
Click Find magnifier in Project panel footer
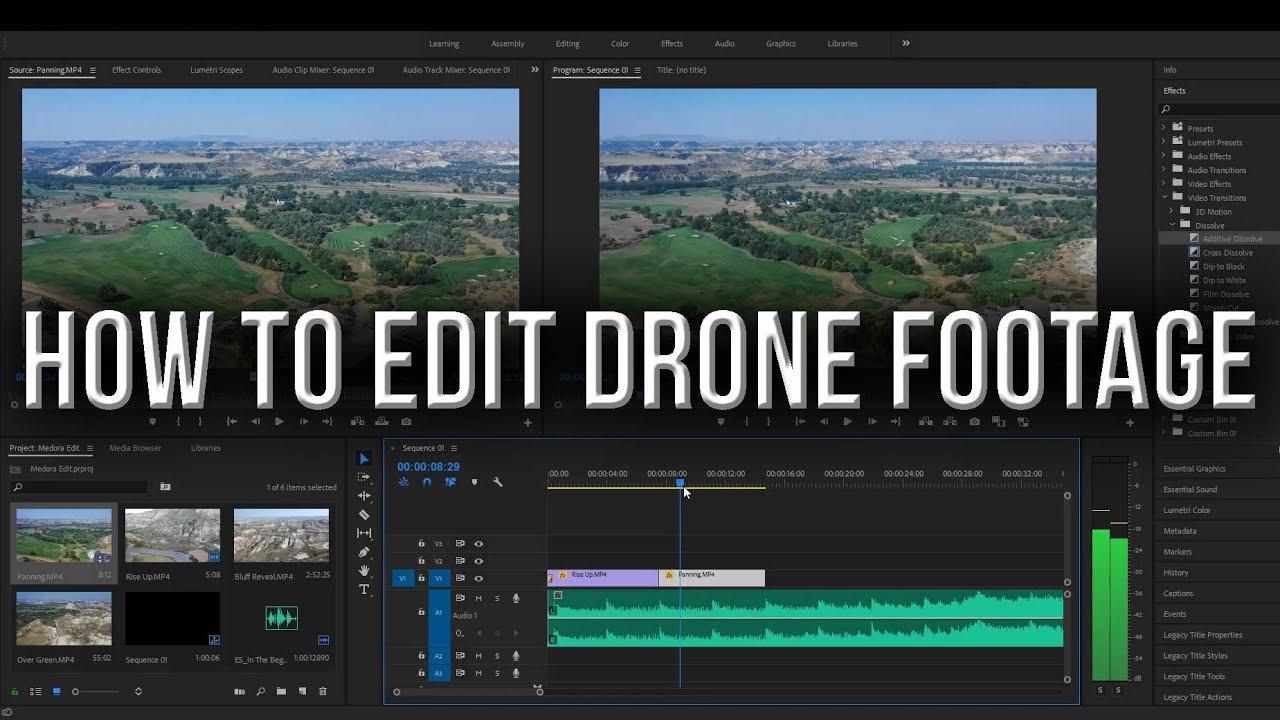pyautogui.click(x=260, y=691)
